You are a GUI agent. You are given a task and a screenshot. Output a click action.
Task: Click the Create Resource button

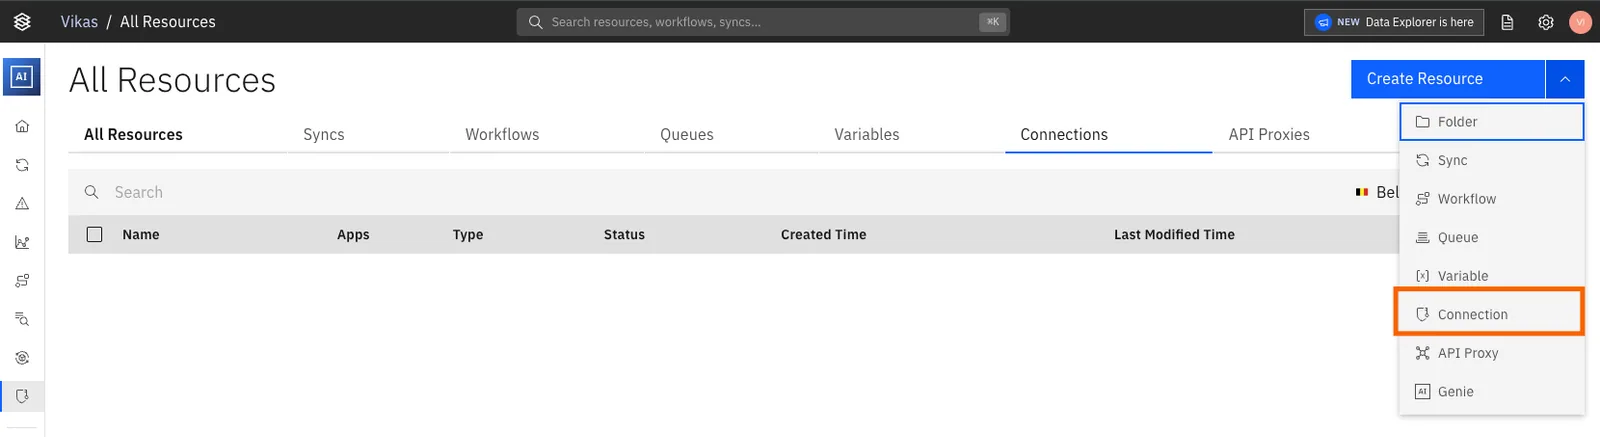pos(1447,79)
